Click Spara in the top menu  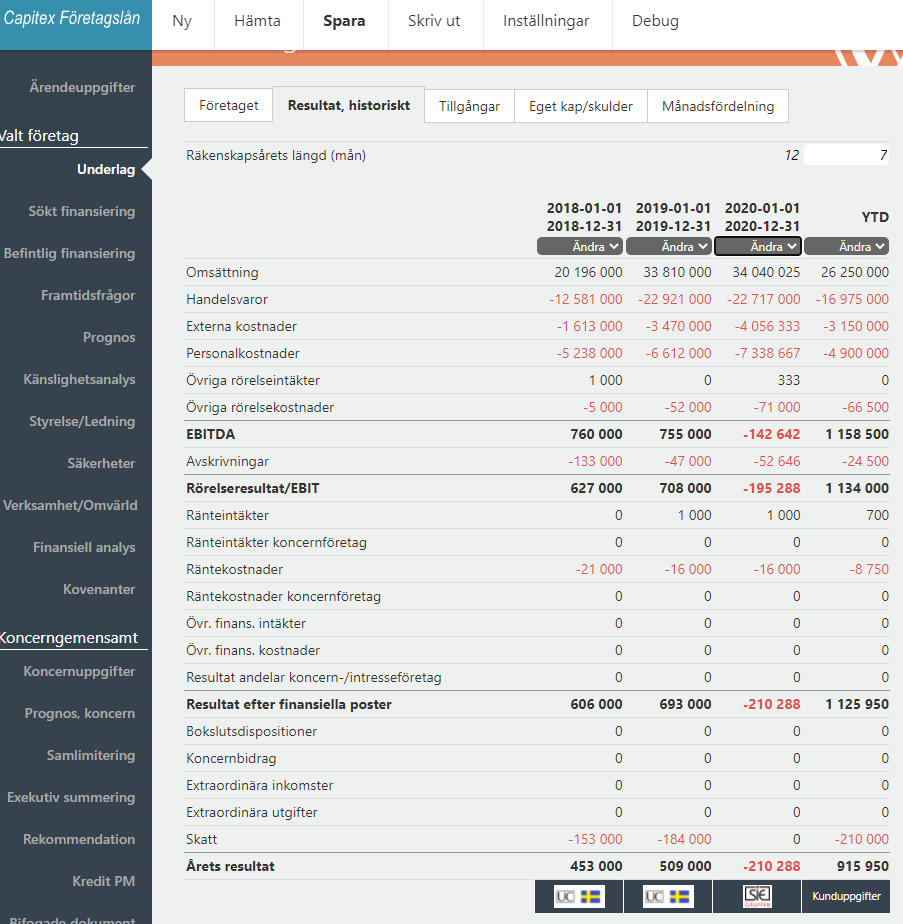pyautogui.click(x=344, y=21)
